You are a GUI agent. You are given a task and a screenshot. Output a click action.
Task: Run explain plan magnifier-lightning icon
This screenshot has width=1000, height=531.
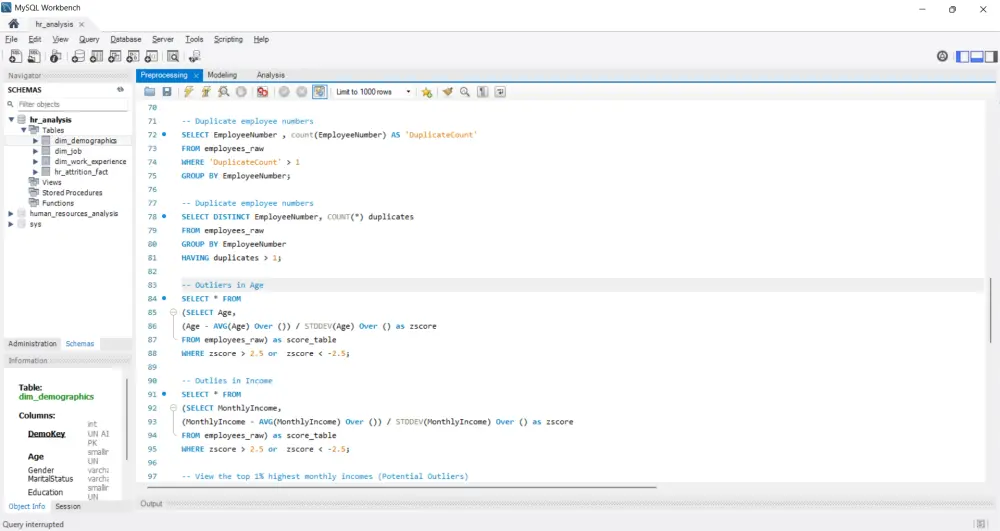[223, 92]
